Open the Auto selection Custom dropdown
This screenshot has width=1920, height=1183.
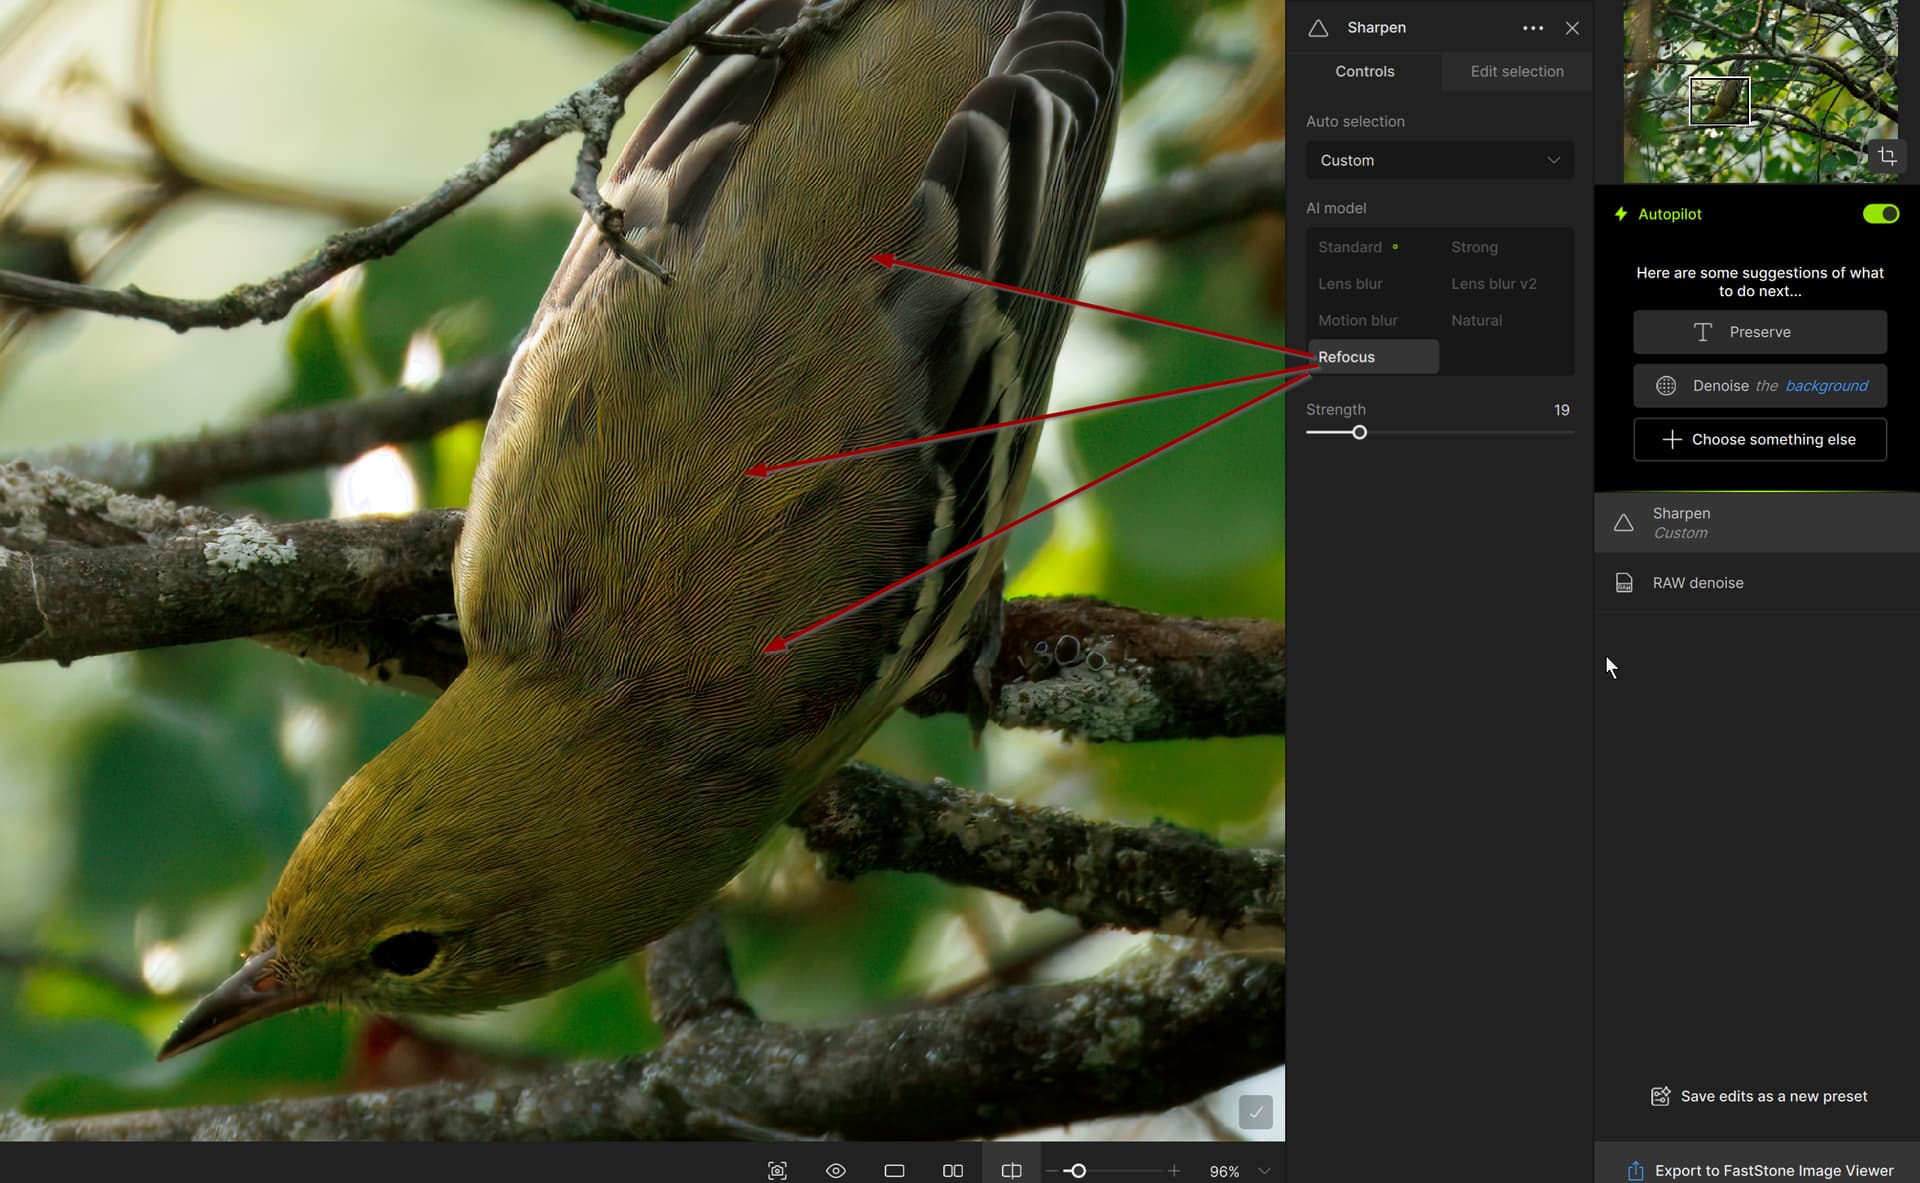pyautogui.click(x=1439, y=160)
